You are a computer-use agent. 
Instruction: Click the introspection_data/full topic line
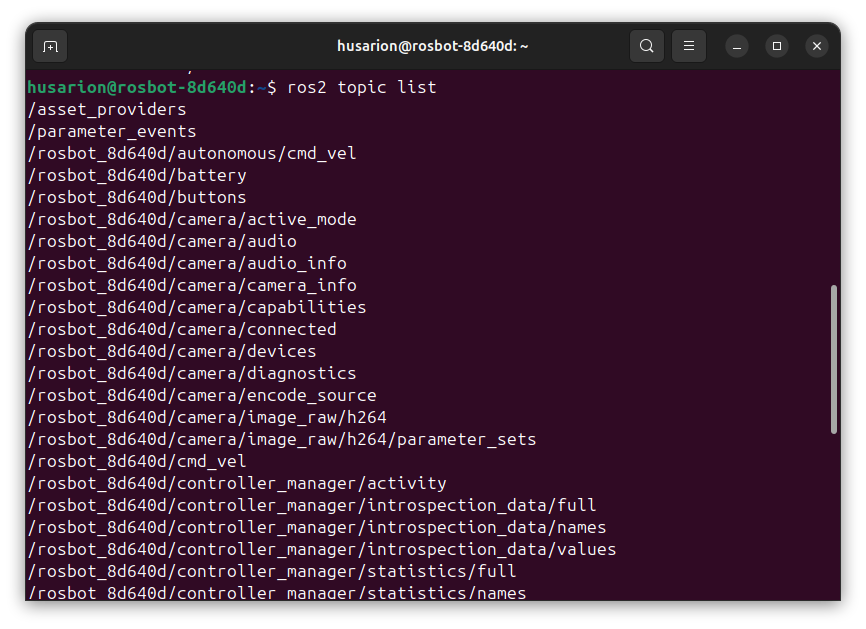click(312, 506)
